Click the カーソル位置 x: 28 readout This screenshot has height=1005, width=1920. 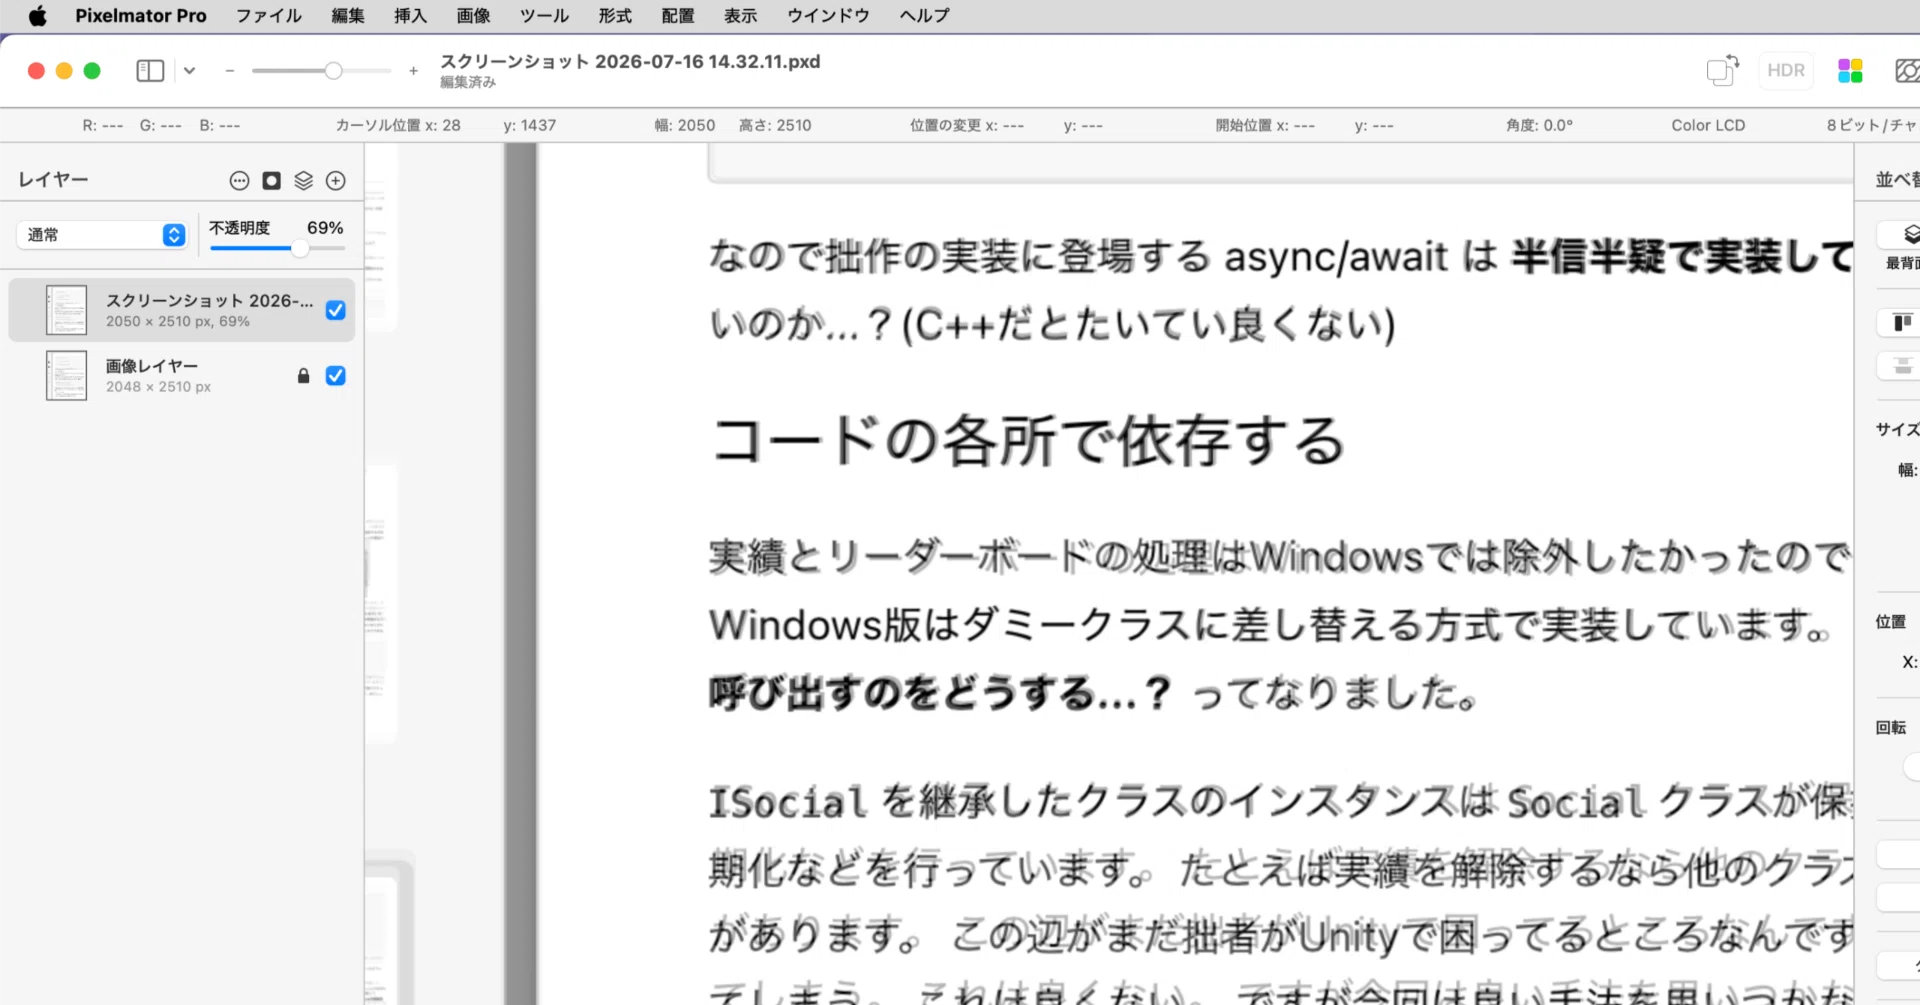398,125
